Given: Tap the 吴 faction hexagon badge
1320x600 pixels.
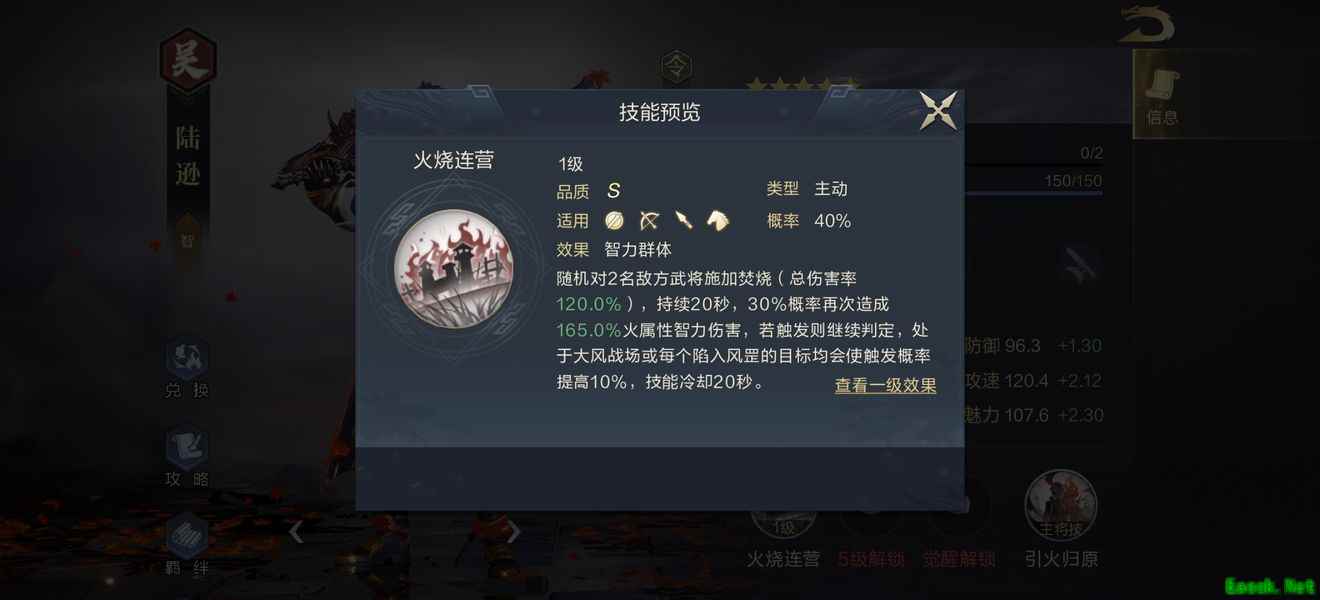Looking at the screenshot, I should 188,62.
